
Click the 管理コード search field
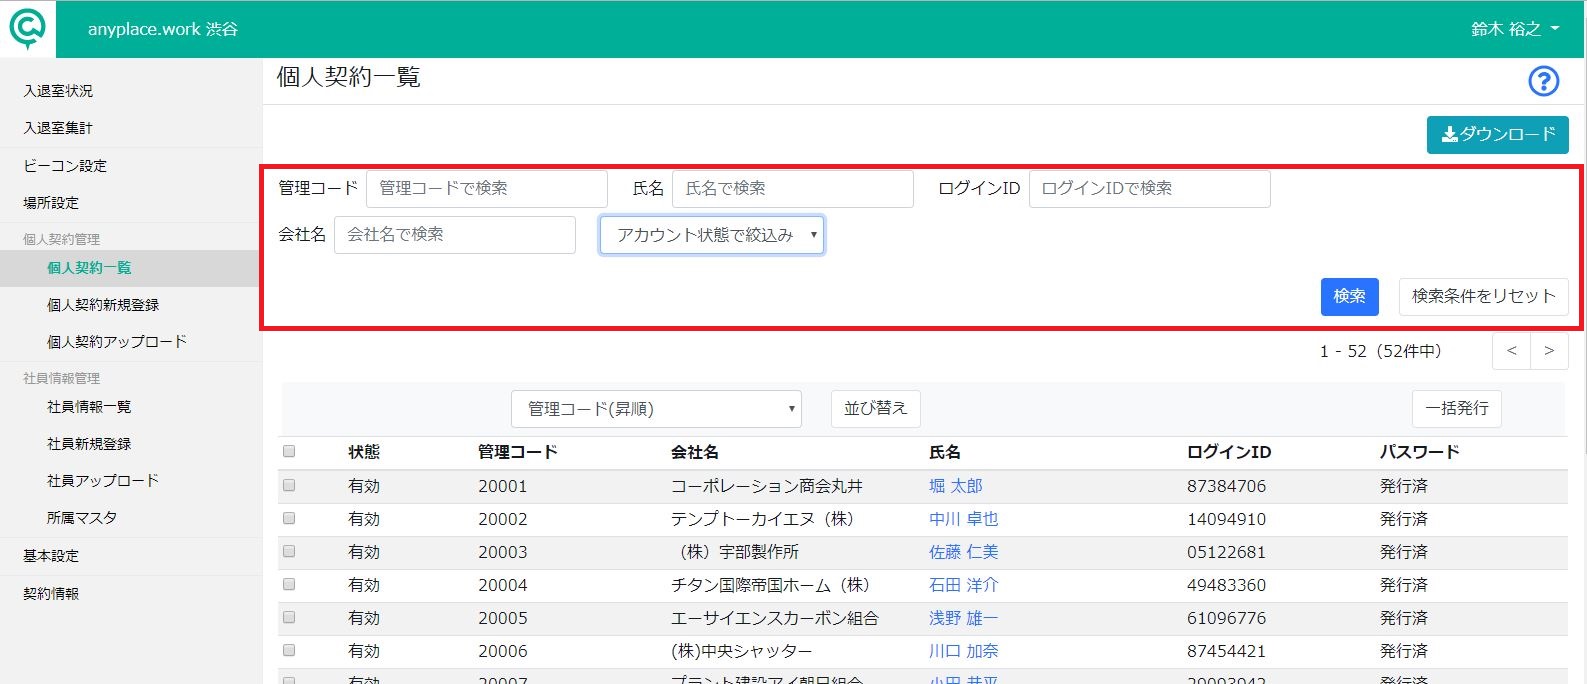point(487,188)
